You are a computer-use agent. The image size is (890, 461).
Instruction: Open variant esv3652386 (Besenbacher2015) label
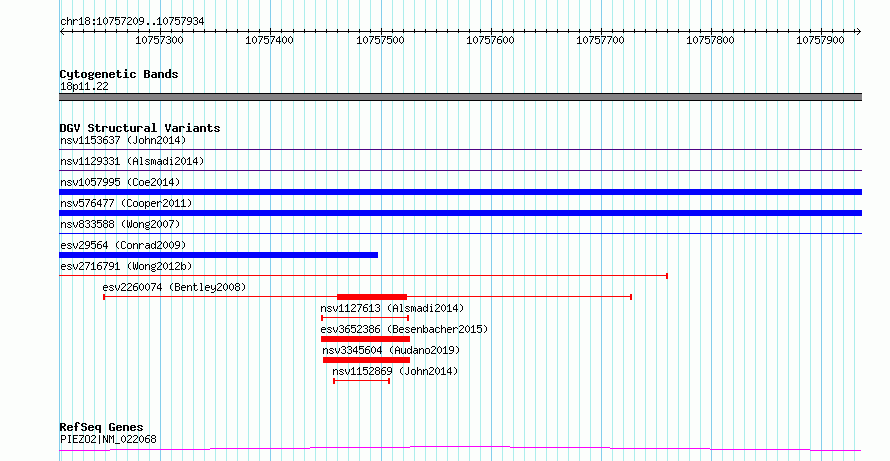[404, 329]
